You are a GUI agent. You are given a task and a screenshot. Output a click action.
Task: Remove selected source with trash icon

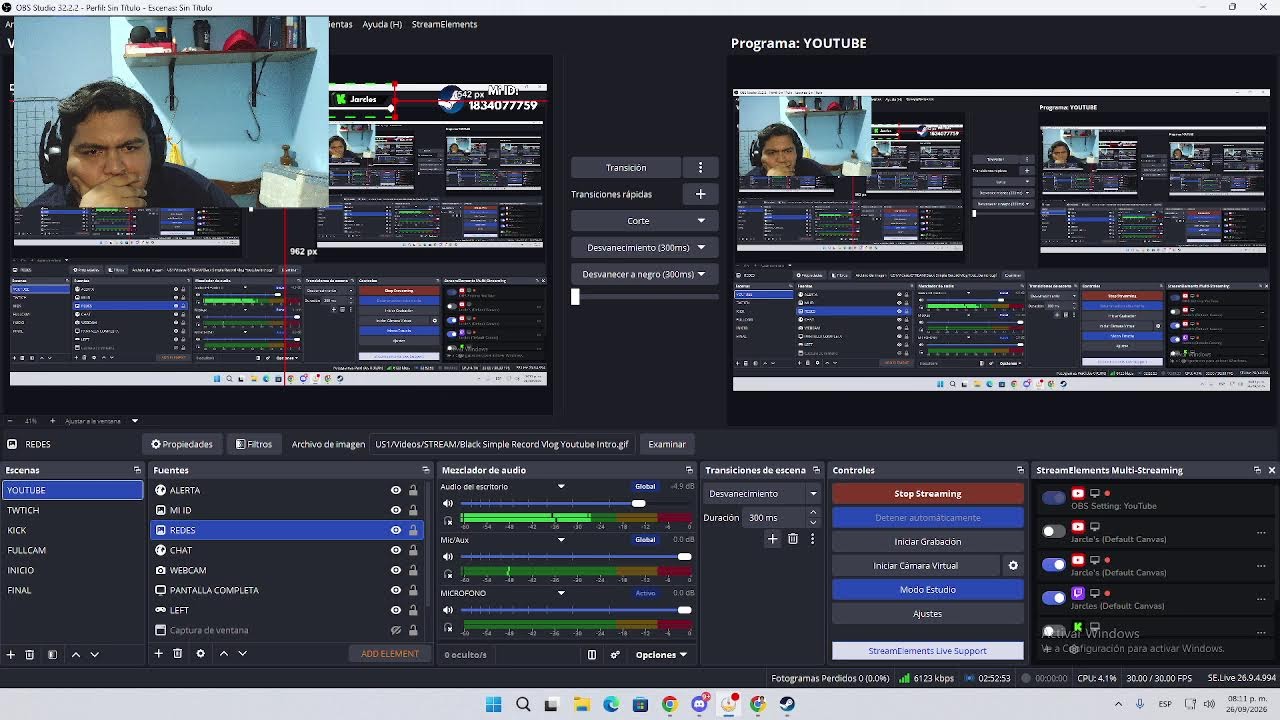pyautogui.click(x=177, y=653)
